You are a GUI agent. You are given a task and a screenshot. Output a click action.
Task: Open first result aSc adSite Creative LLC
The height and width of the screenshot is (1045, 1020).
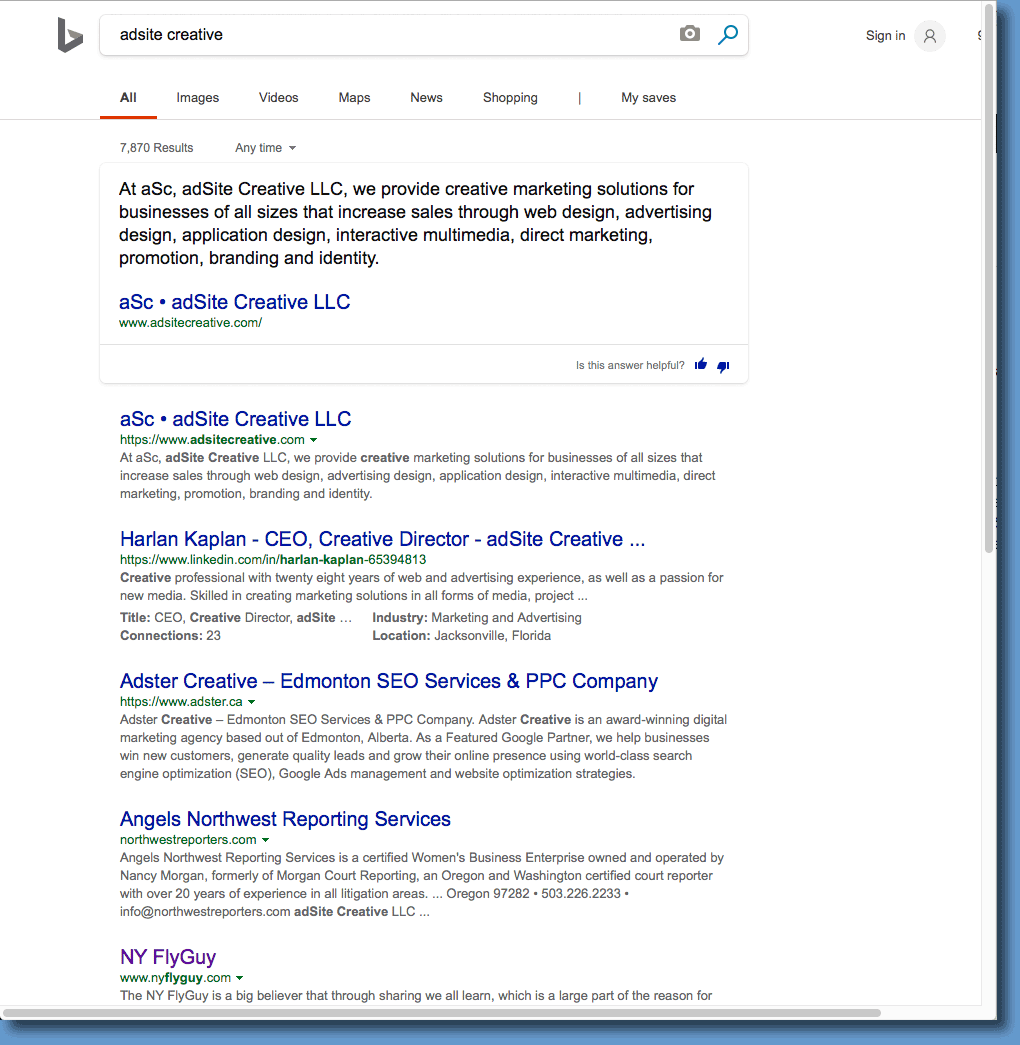tap(235, 419)
